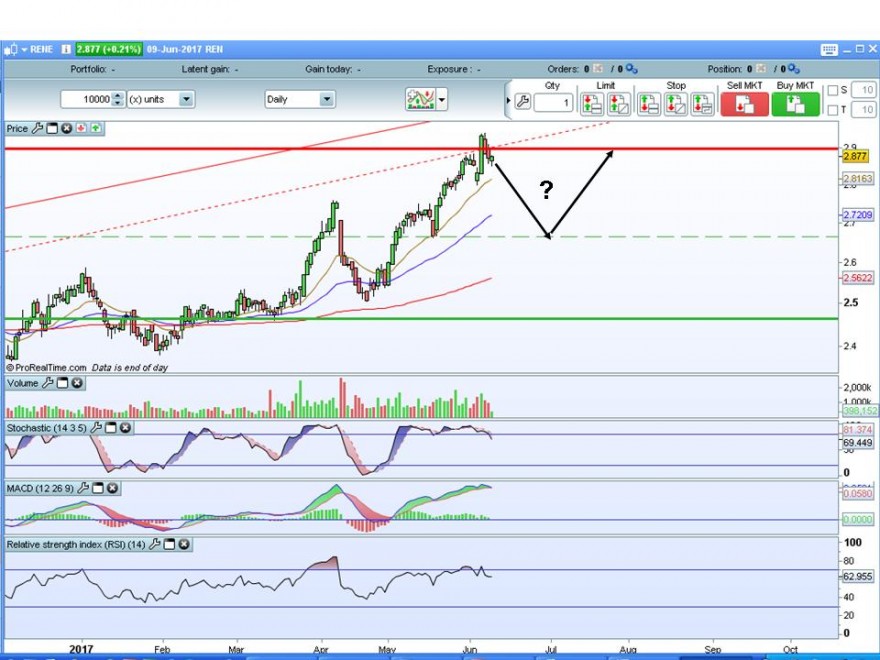880x660 pixels.
Task: Click the Sell MKT button
Action: (744, 104)
